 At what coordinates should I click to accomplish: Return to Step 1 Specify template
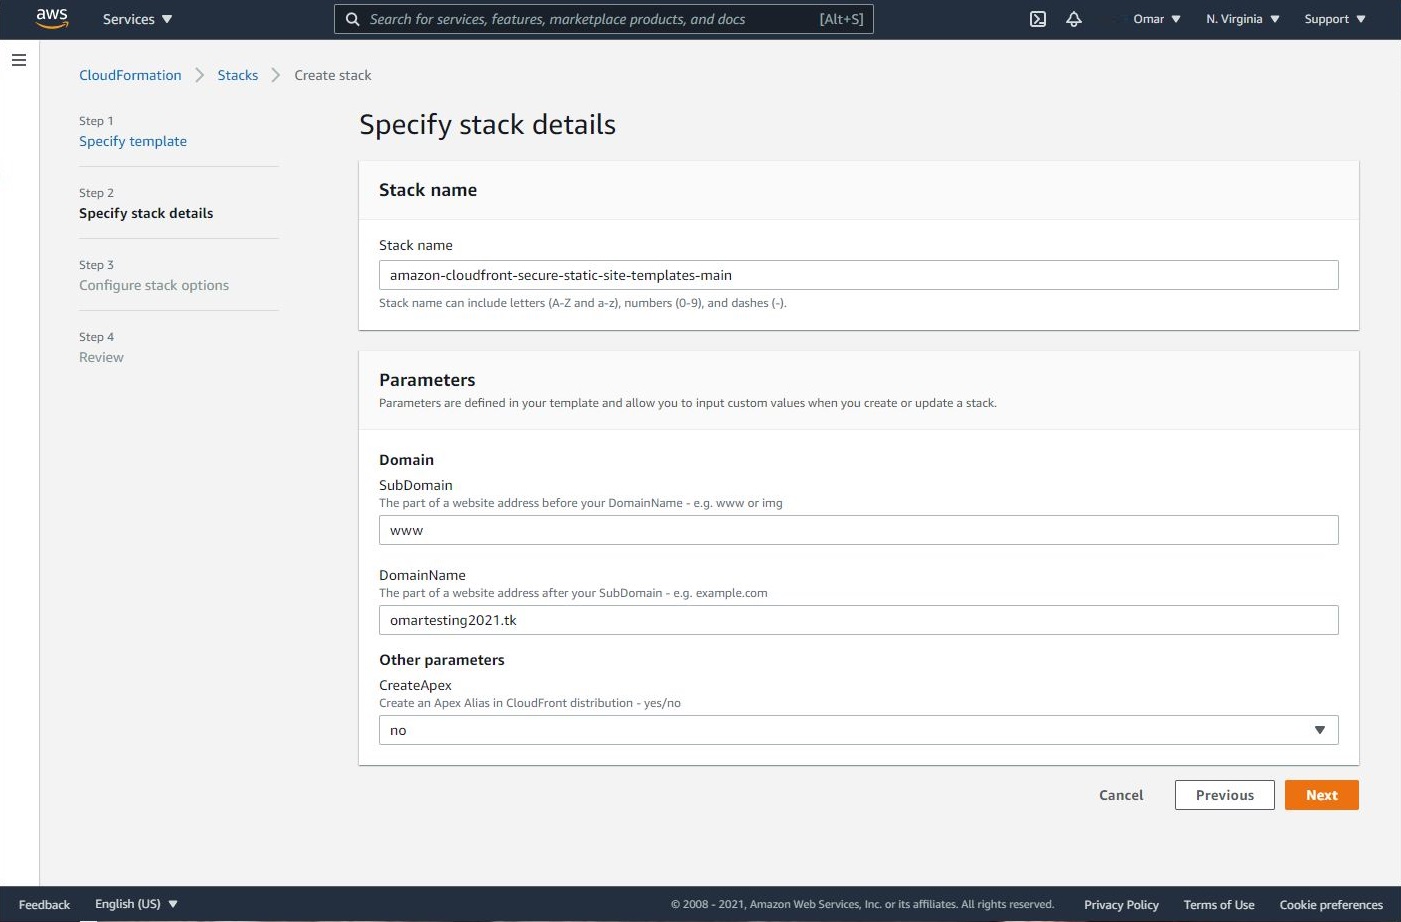(x=133, y=141)
